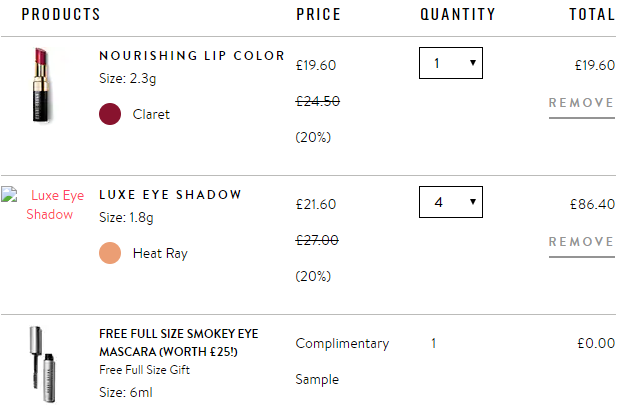The height and width of the screenshot is (409, 636).
Task: Click the £86.40 eye shadow total
Action: (592, 204)
